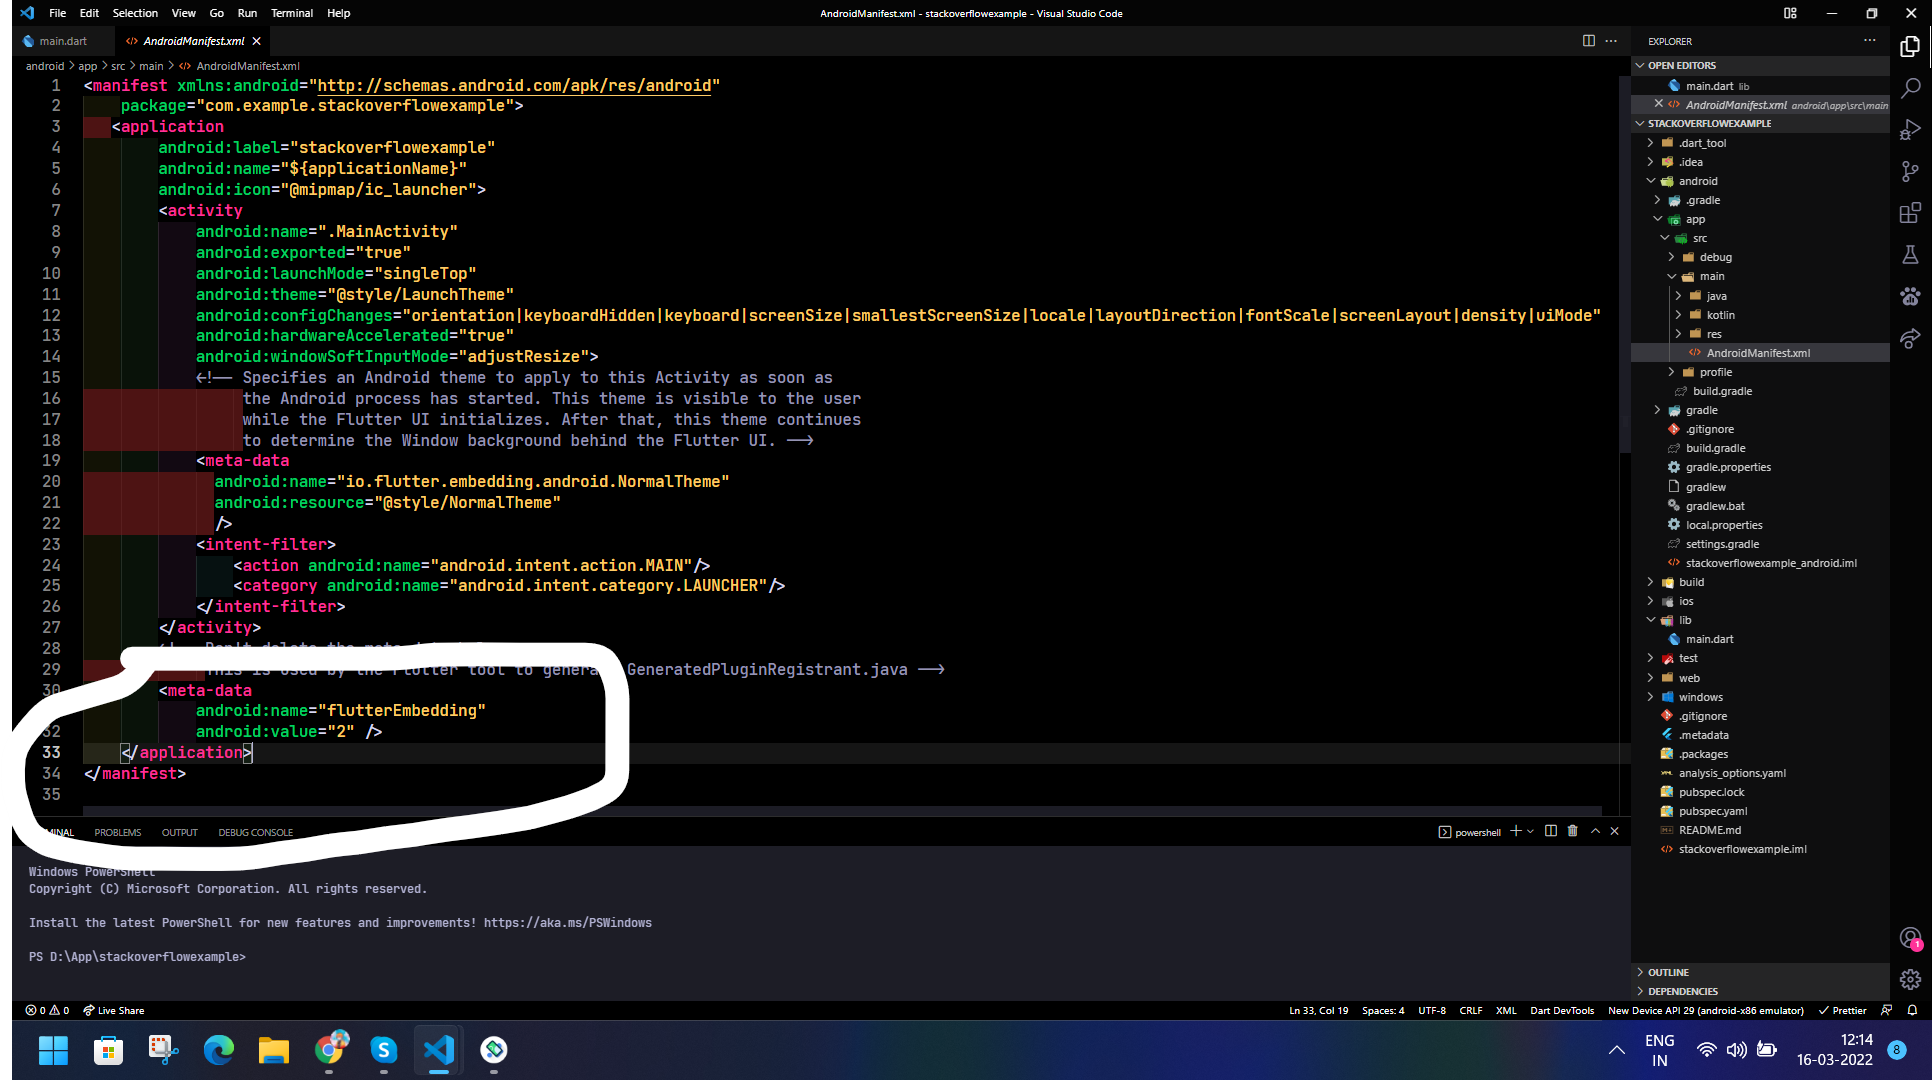This screenshot has height=1080, width=1932.
Task: Open Source Control view
Action: point(1910,172)
